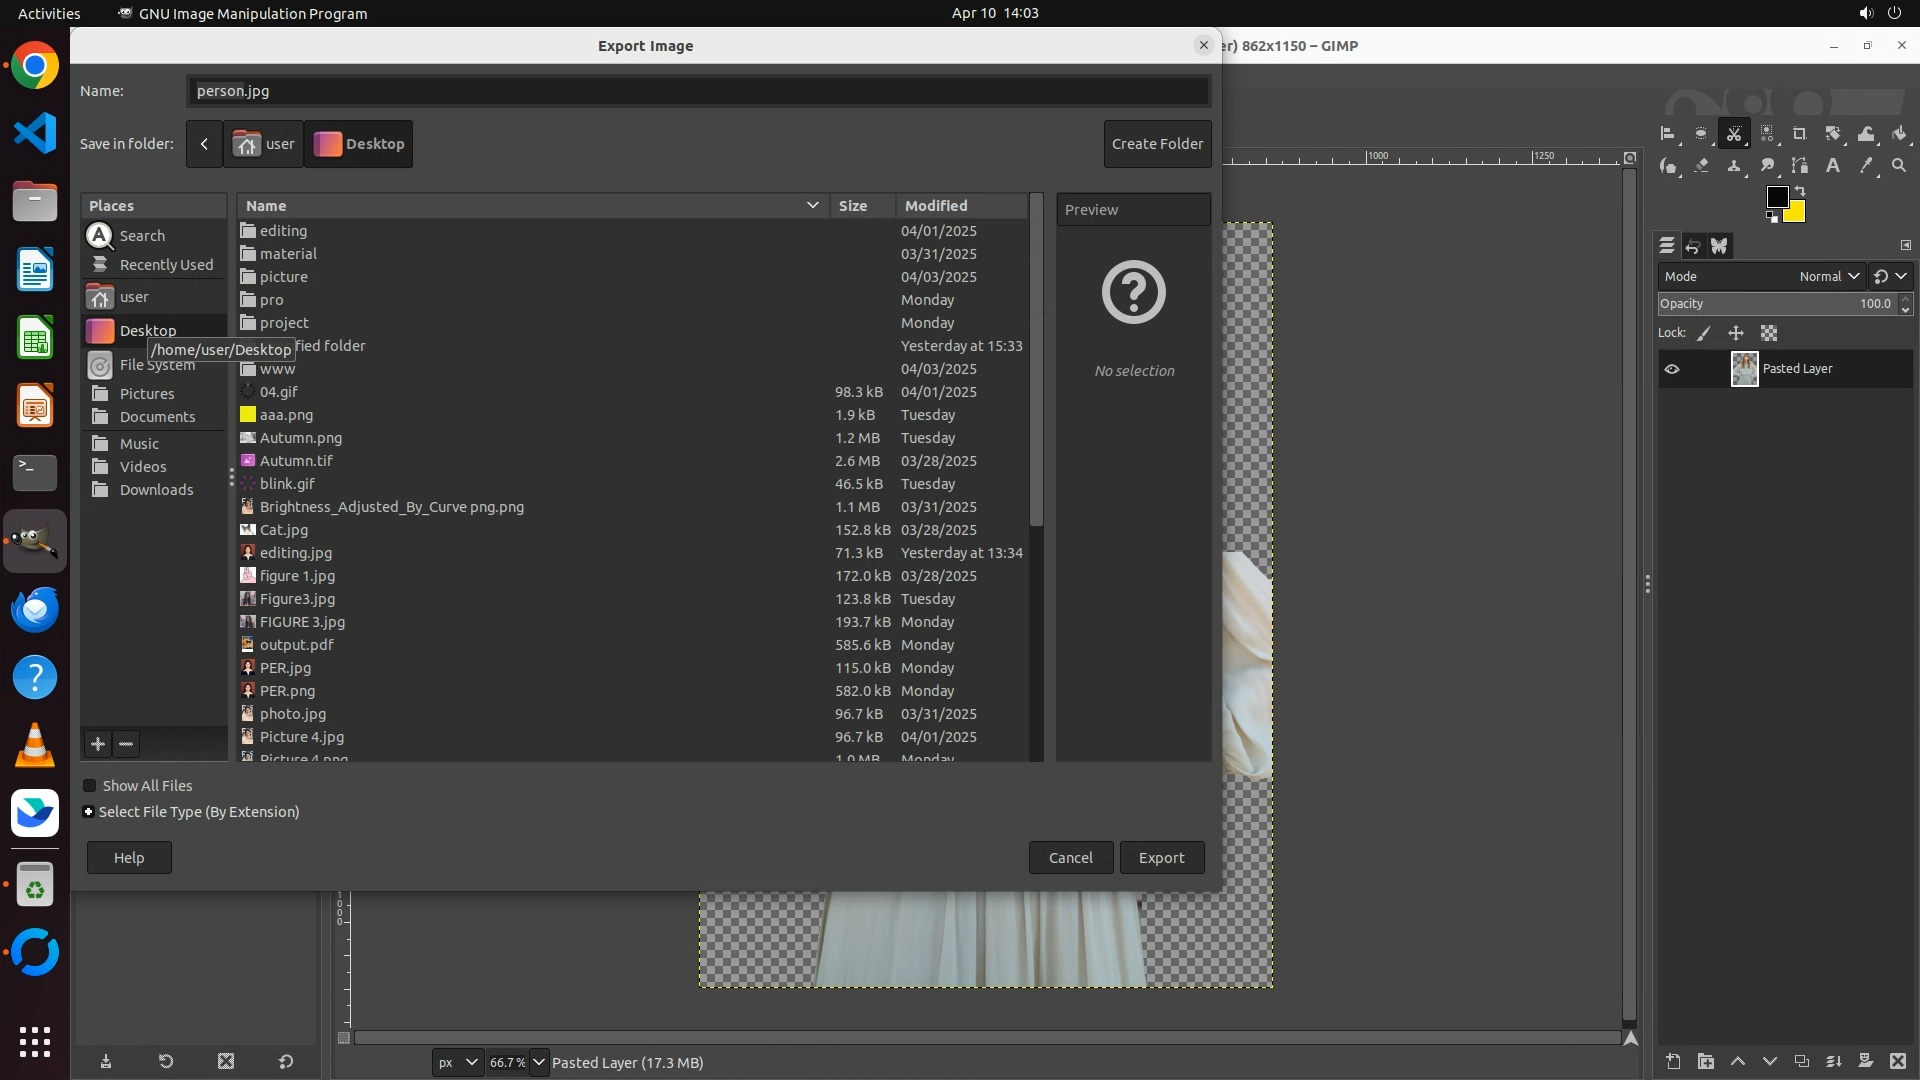Toggle Pasted Layer visibility eye
Screen dimensions: 1920x1080
pyautogui.click(x=1672, y=369)
